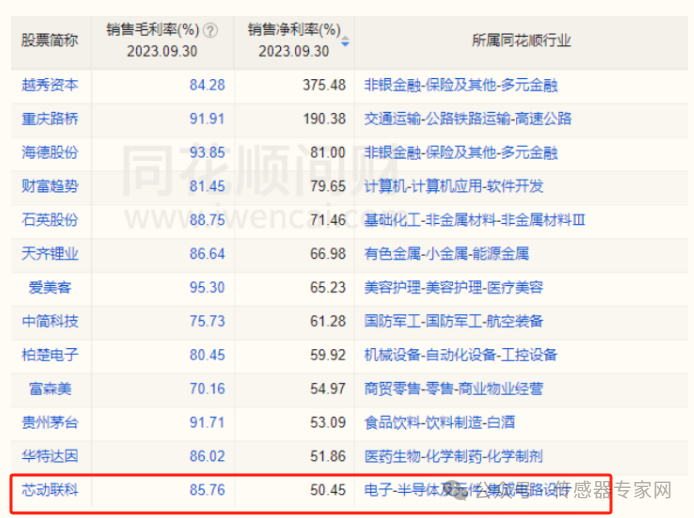Click net margin value 54.97
The width and height of the screenshot is (694, 518).
[x=328, y=389]
